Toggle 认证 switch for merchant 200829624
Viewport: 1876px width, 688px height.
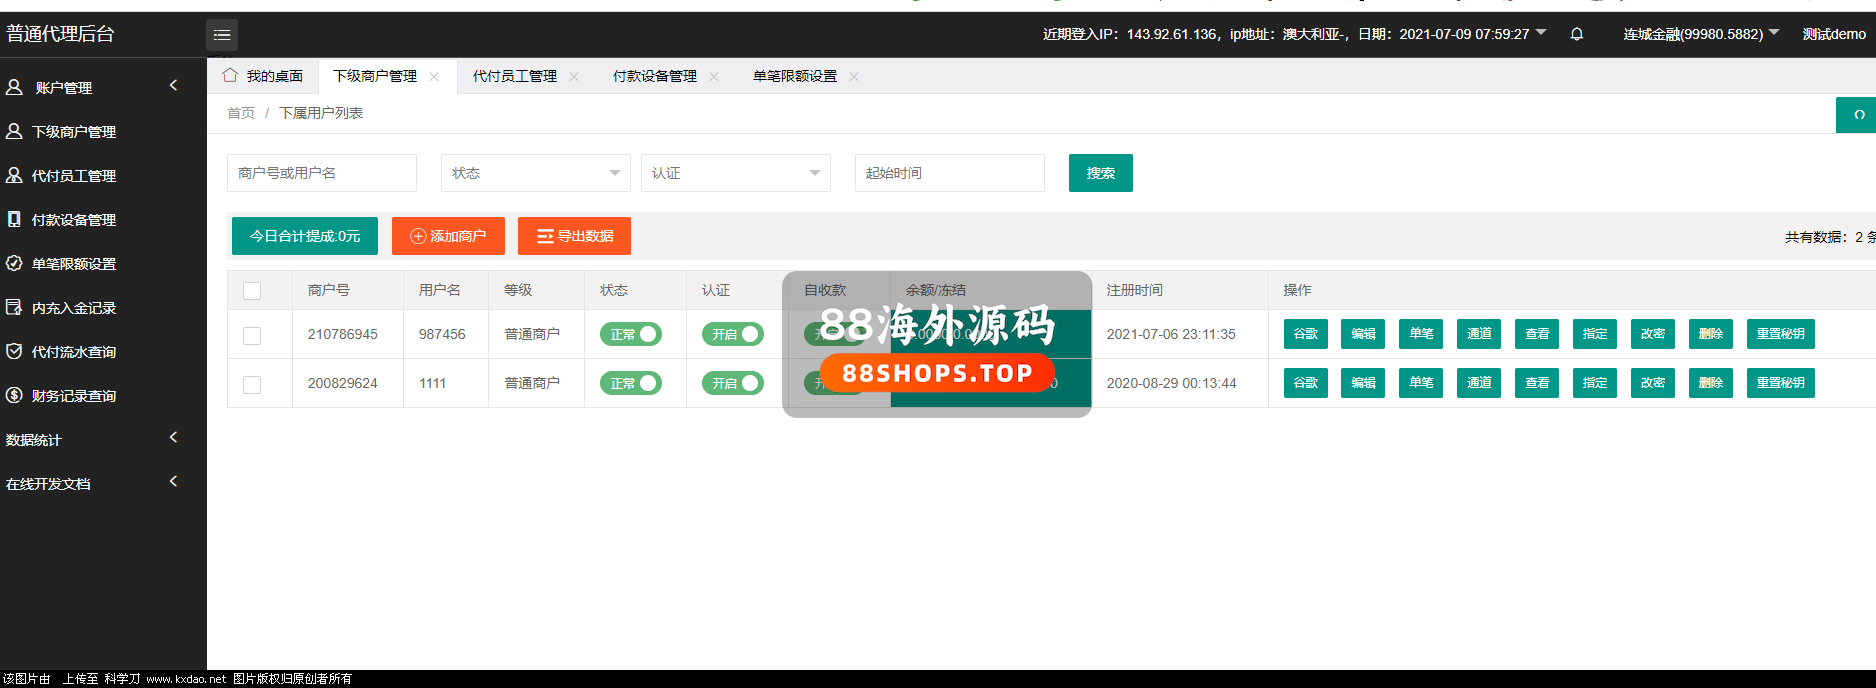point(732,383)
